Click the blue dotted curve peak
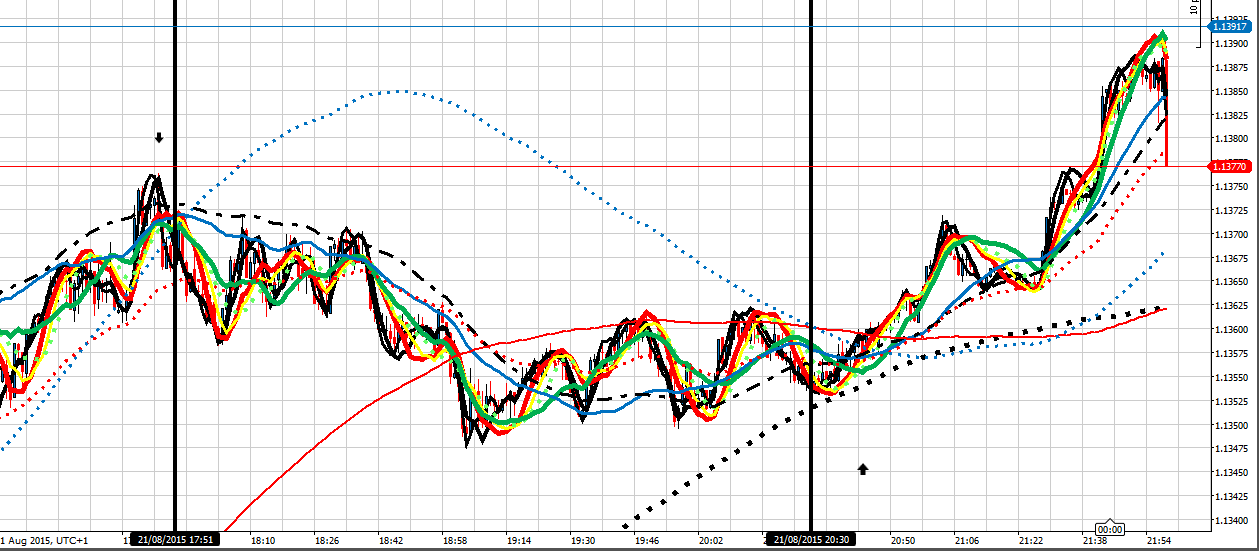Image resolution: width=1259 pixels, height=551 pixels. coord(397,91)
